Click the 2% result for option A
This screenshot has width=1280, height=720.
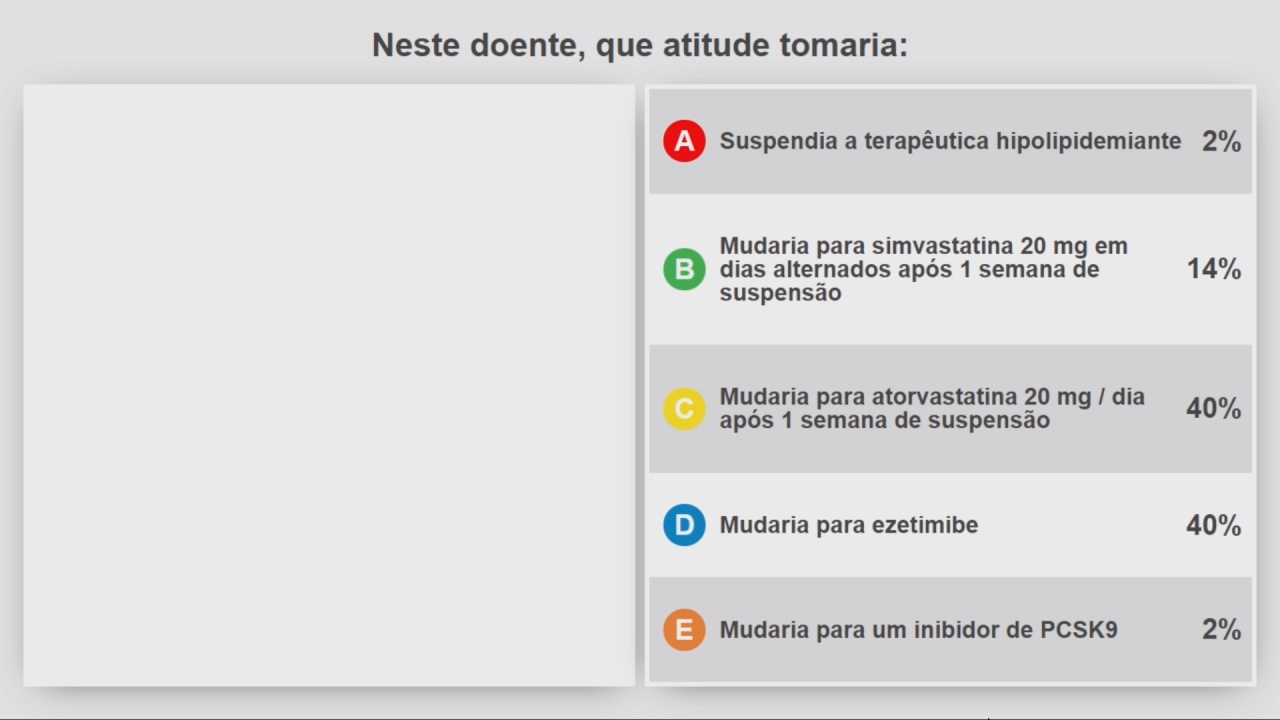coord(1221,141)
